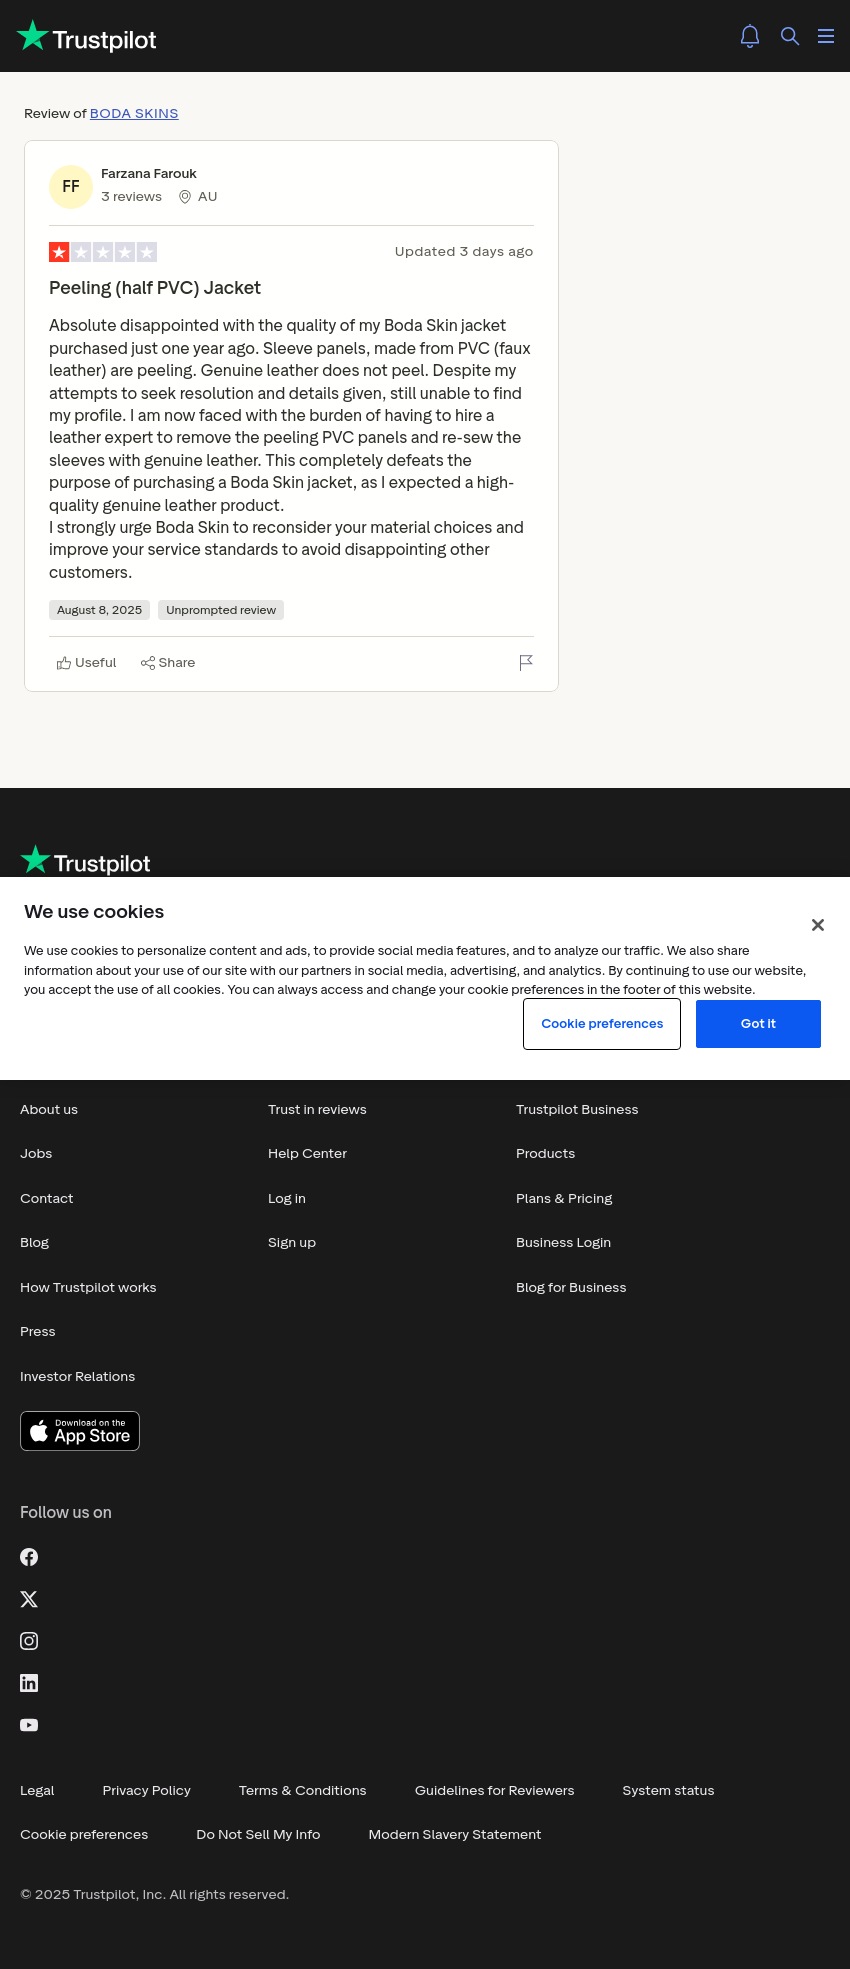Go to About us
This screenshot has height=1969, width=850.
coord(49,1110)
